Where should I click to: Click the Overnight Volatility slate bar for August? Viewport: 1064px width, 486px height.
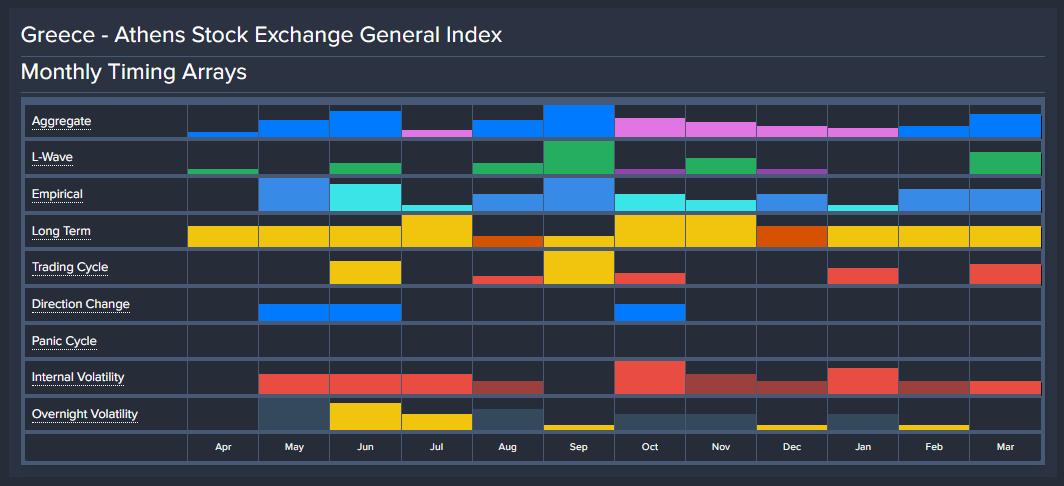(x=508, y=419)
